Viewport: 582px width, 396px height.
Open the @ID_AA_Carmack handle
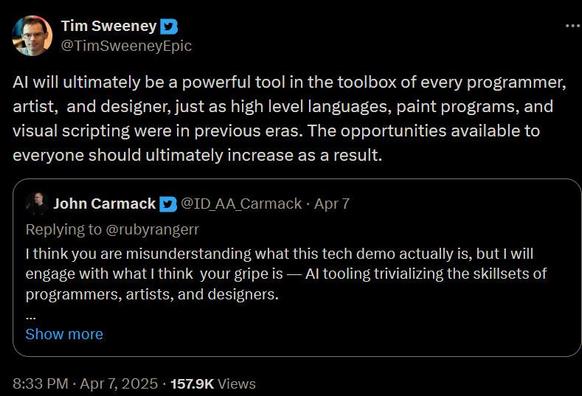tap(241, 204)
